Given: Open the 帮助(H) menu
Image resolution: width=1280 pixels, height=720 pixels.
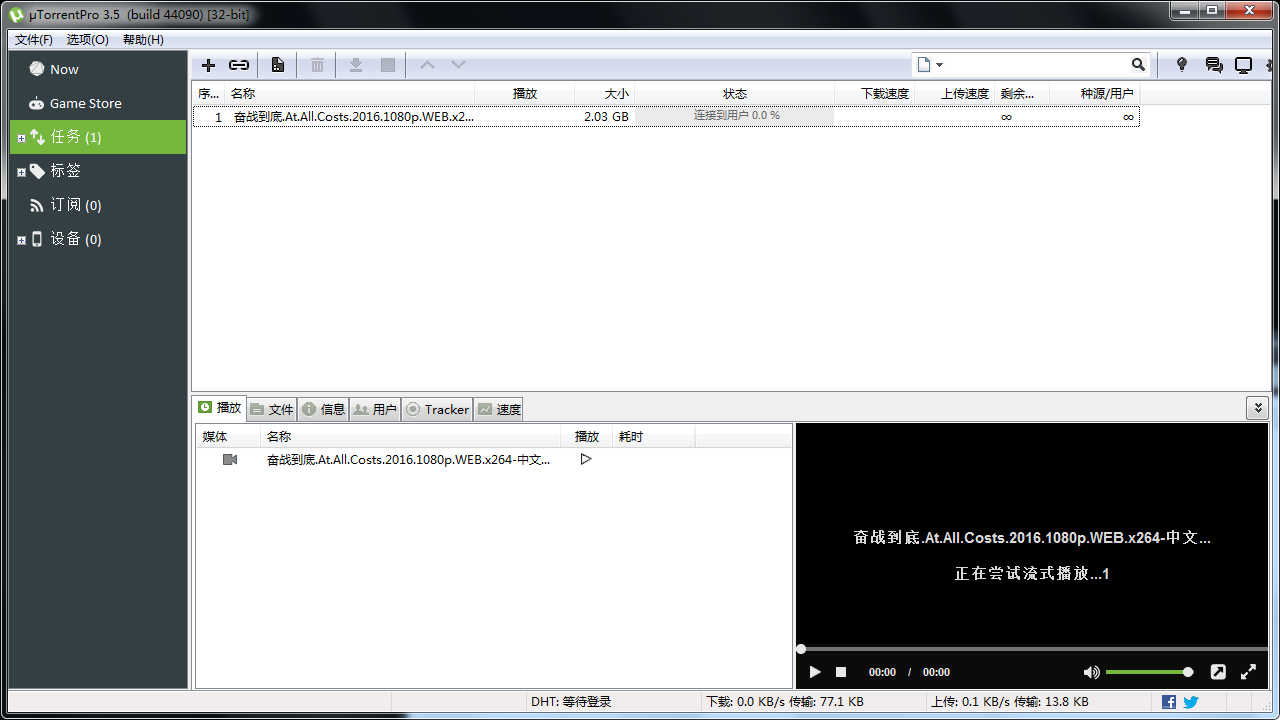Looking at the screenshot, I should coord(143,39).
